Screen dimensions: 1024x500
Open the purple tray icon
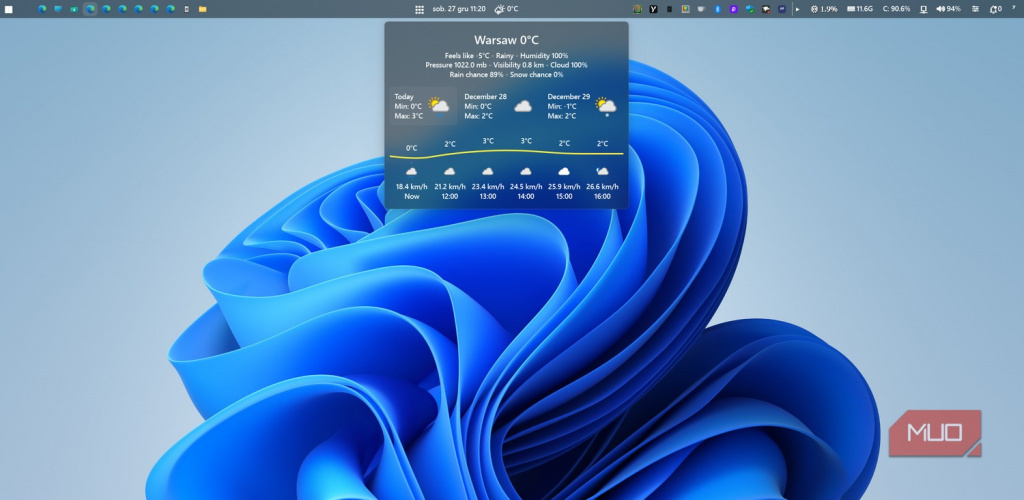[x=733, y=9]
